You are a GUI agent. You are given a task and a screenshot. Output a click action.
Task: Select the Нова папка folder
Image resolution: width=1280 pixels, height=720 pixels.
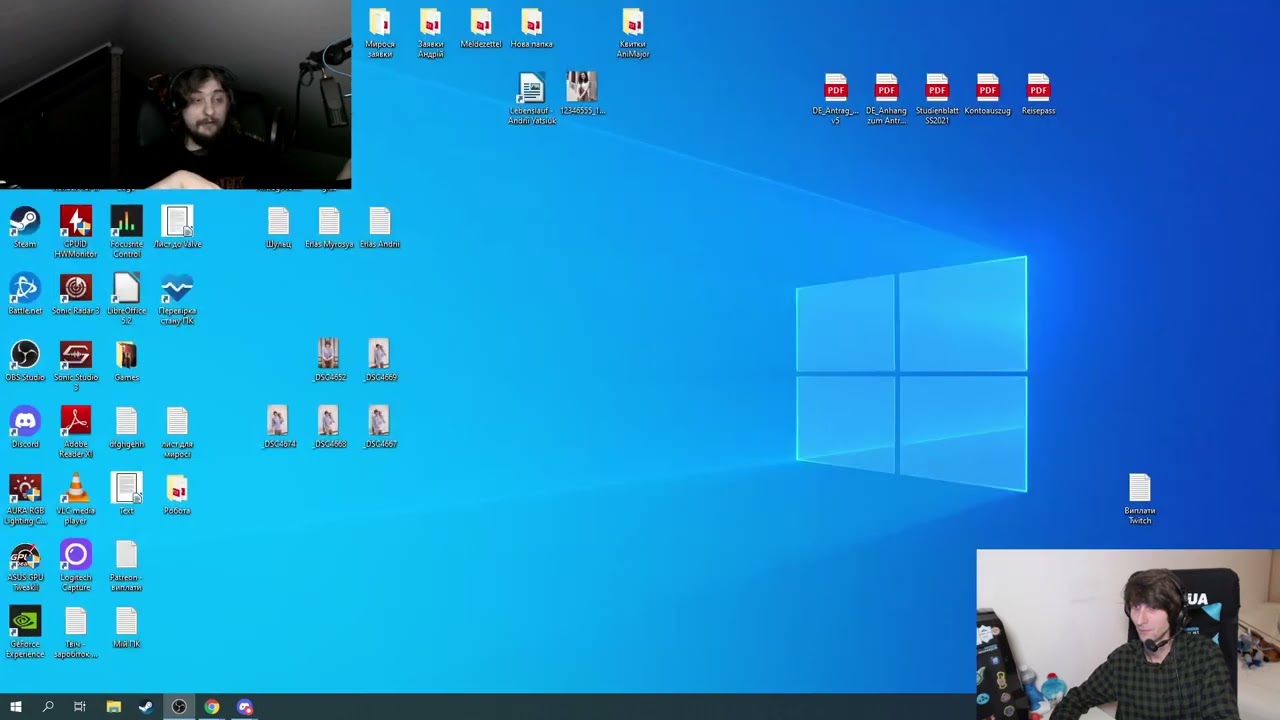tap(531, 28)
